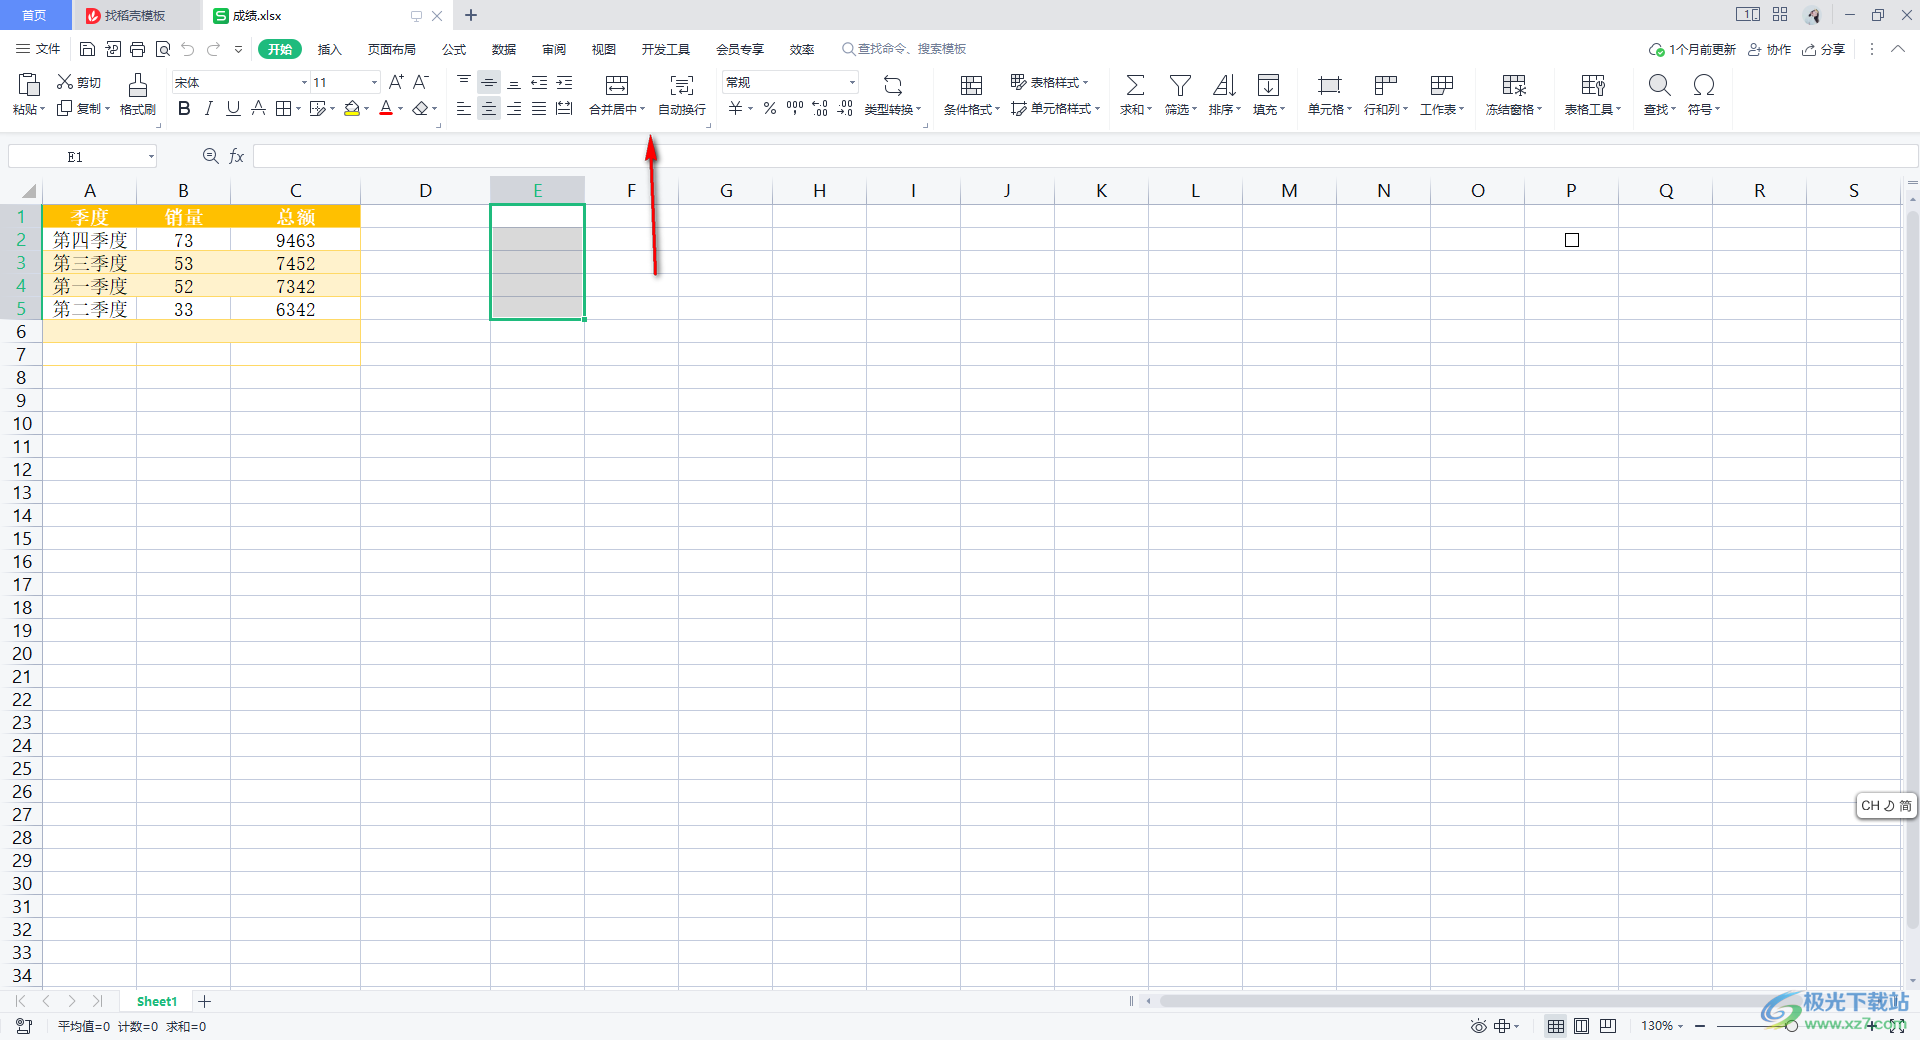Image resolution: width=1920 pixels, height=1040 pixels.
Task: Open the Formulas (公式) tab
Action: click(454, 49)
